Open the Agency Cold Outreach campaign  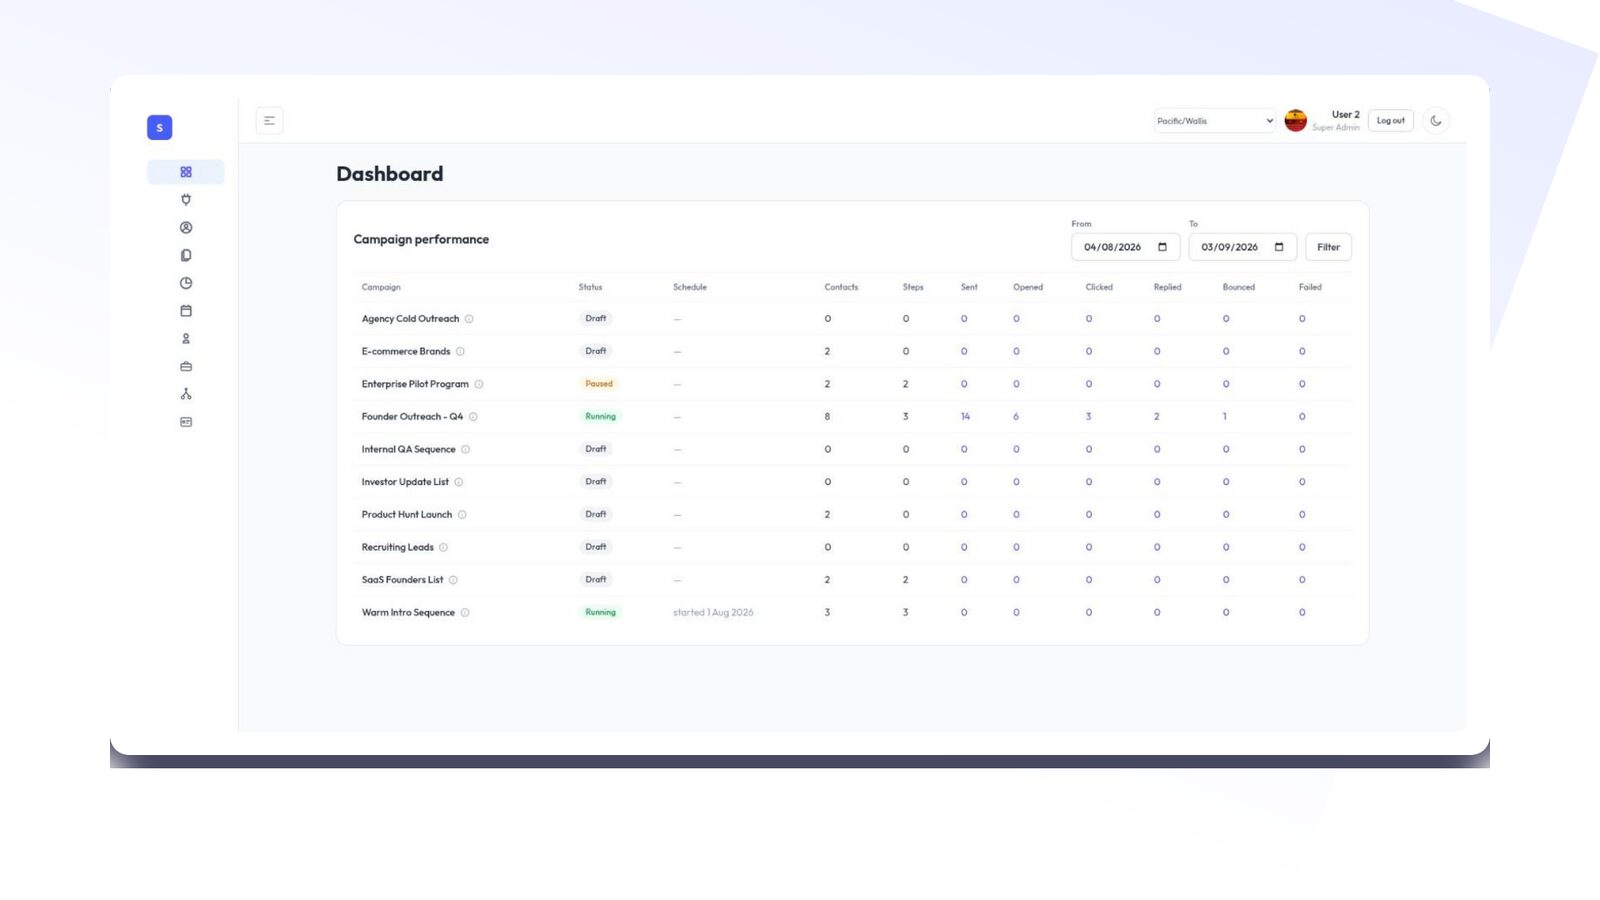tap(410, 319)
